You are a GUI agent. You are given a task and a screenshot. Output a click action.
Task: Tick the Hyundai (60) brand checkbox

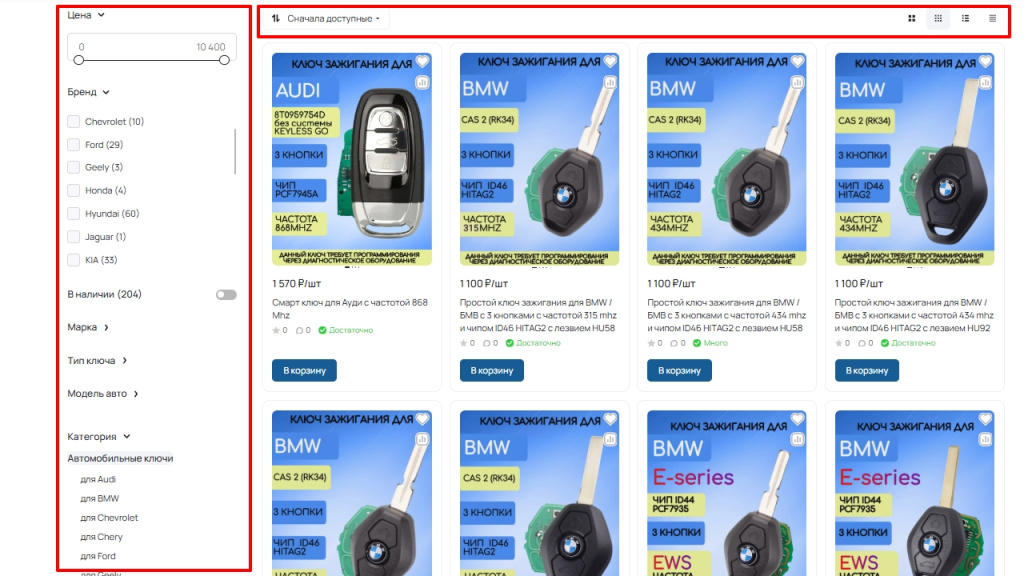(74, 214)
